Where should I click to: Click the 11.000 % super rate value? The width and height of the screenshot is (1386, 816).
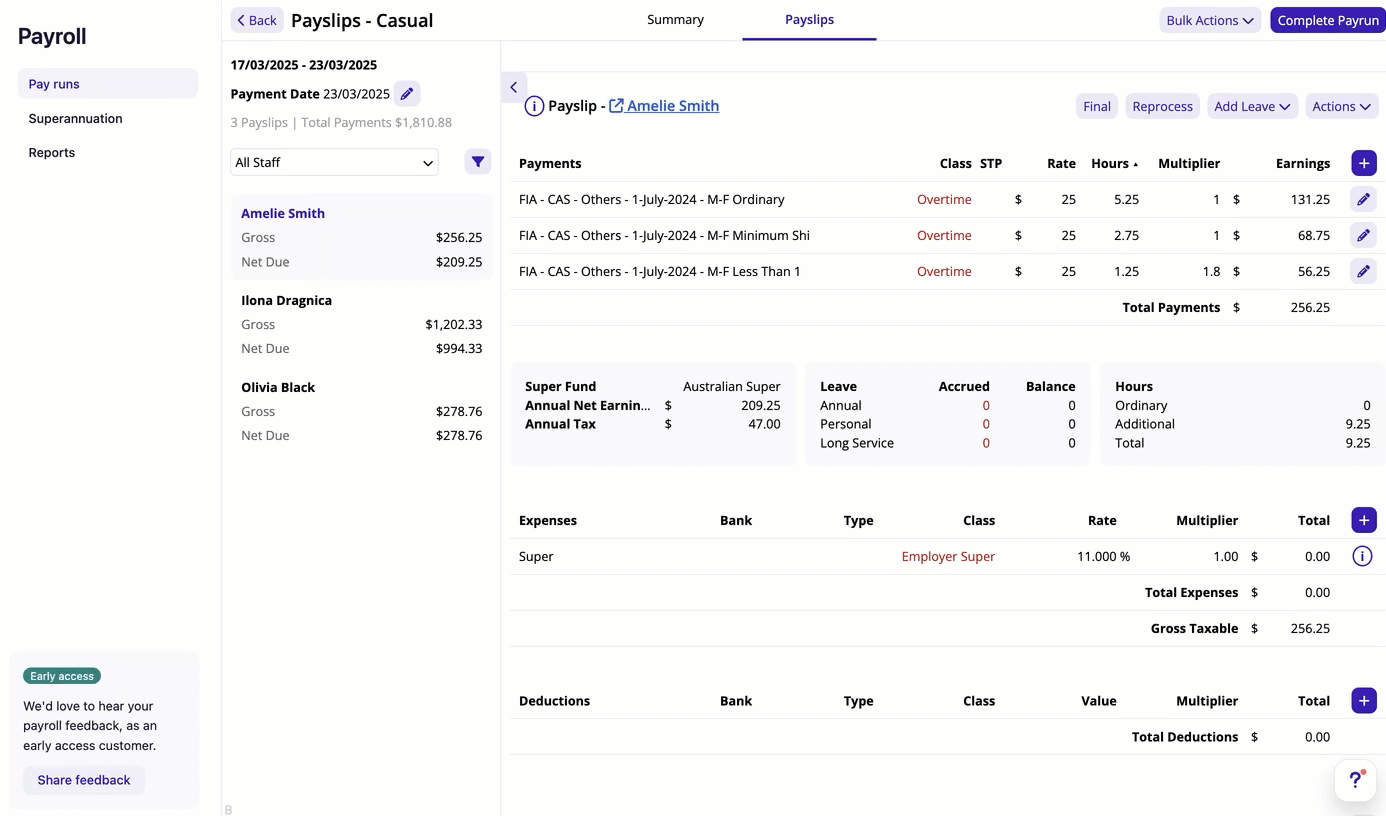pos(1103,556)
